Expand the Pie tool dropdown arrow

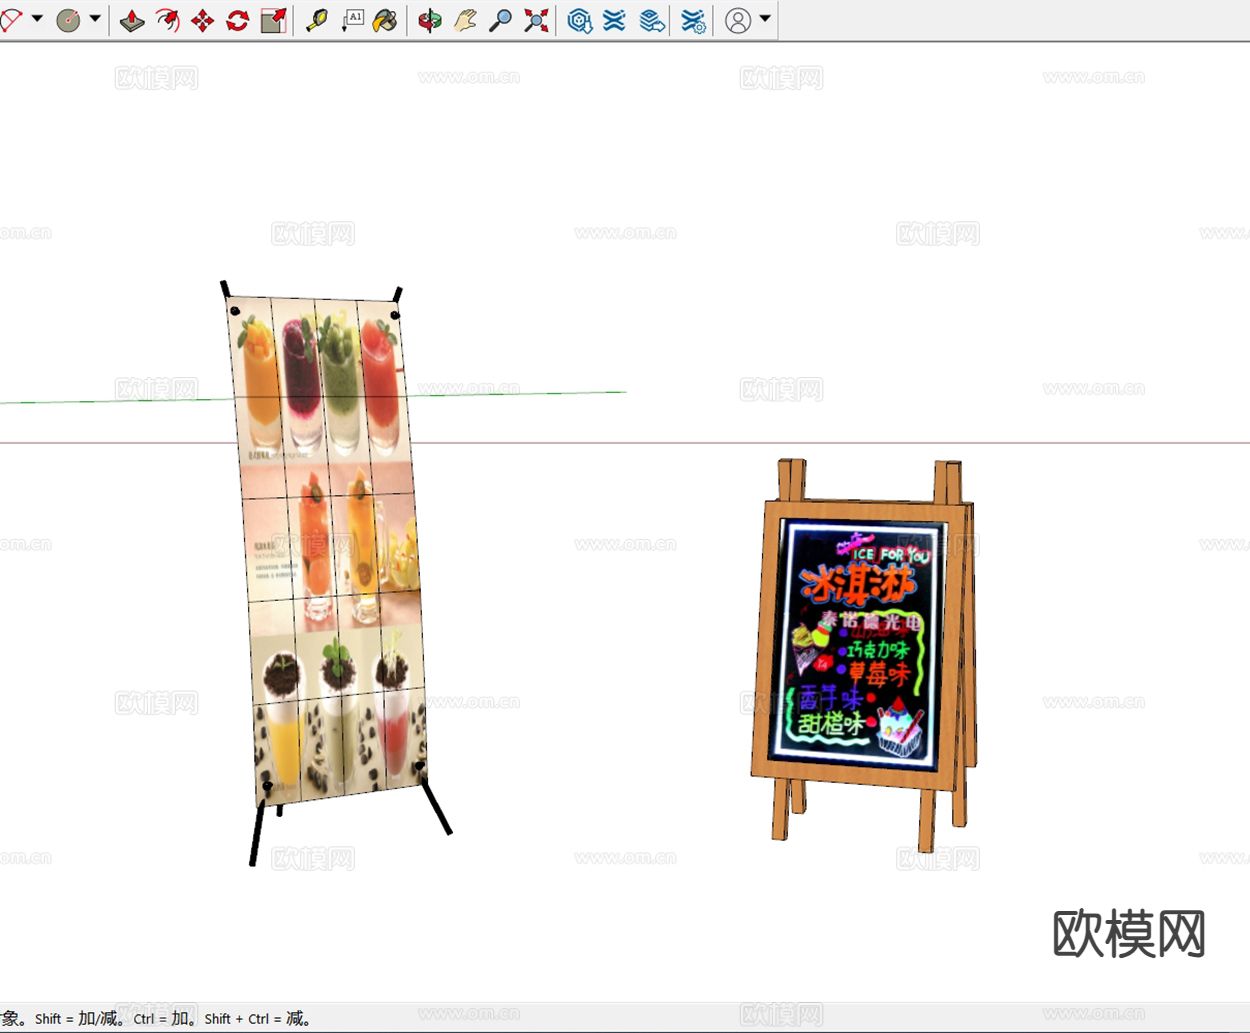click(x=95, y=19)
